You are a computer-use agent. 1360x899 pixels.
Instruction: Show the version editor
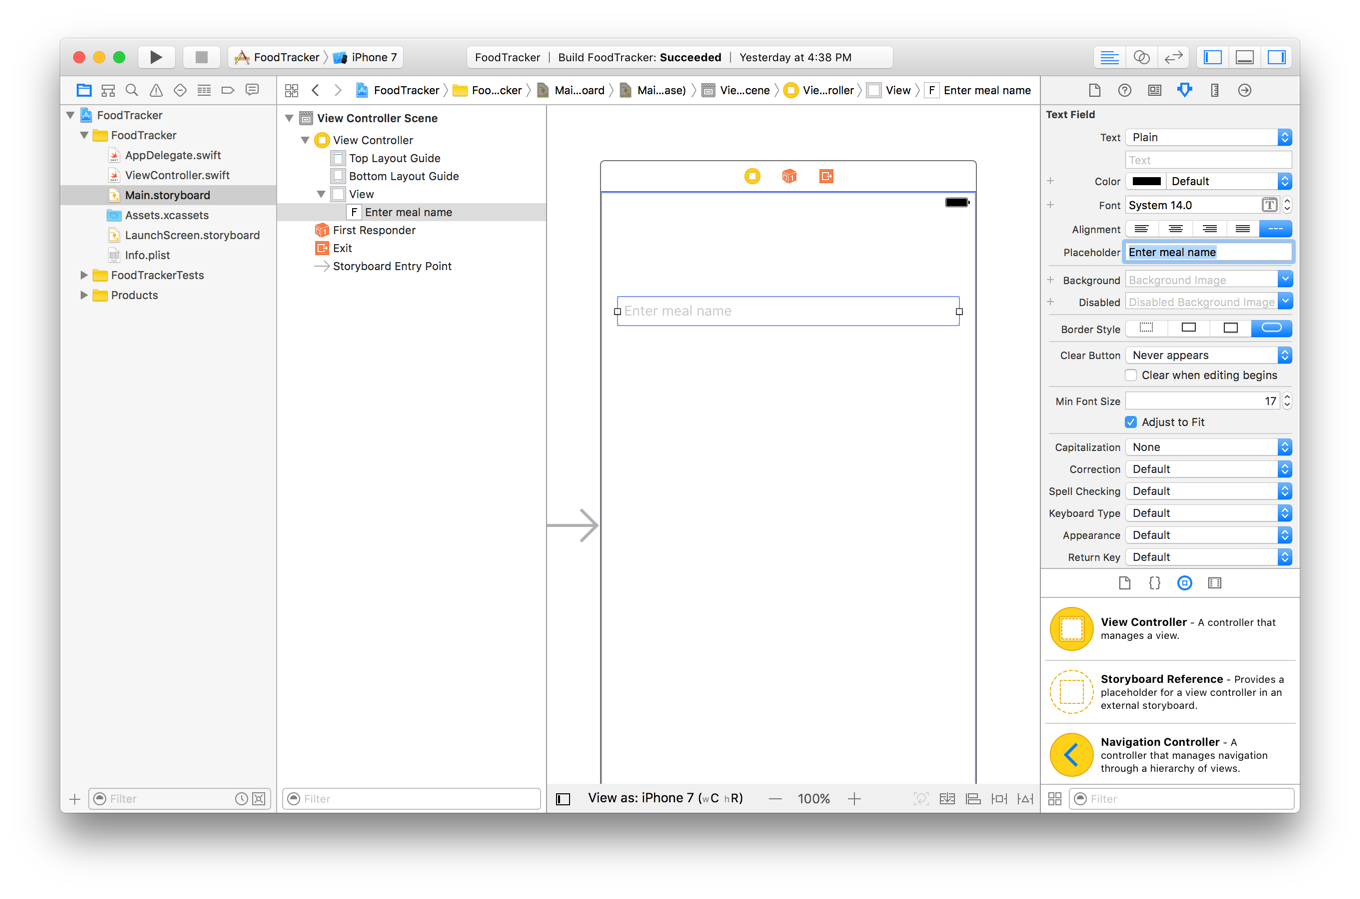click(x=1173, y=57)
